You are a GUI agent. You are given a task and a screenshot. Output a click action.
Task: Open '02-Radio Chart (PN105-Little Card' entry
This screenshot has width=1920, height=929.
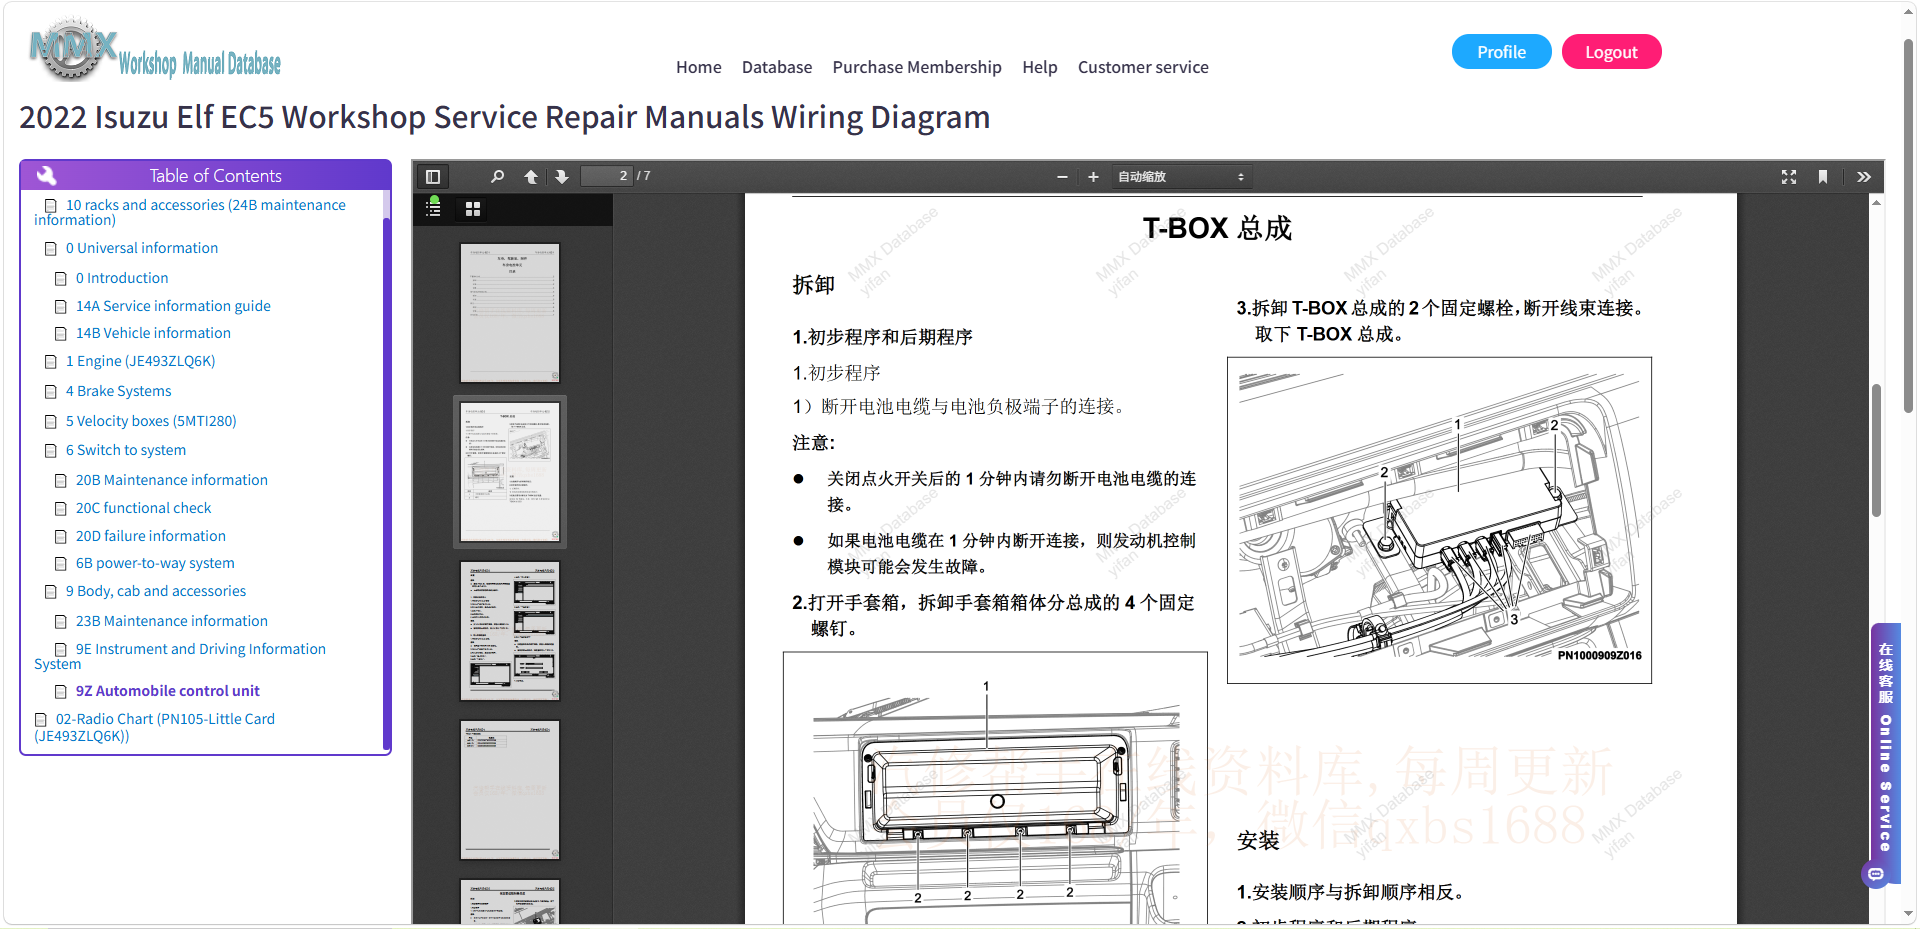coord(154,727)
